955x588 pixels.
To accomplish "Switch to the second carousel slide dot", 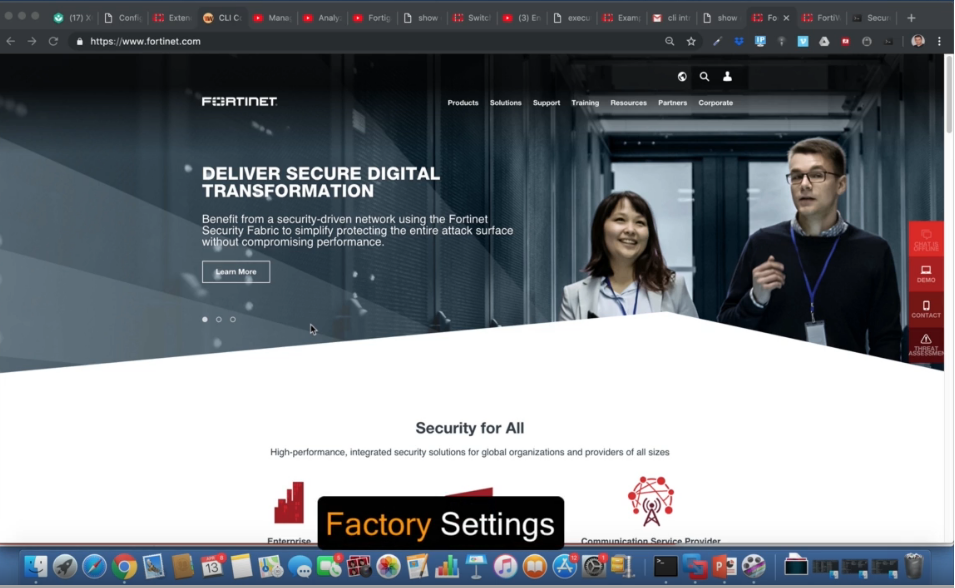I will (x=219, y=319).
